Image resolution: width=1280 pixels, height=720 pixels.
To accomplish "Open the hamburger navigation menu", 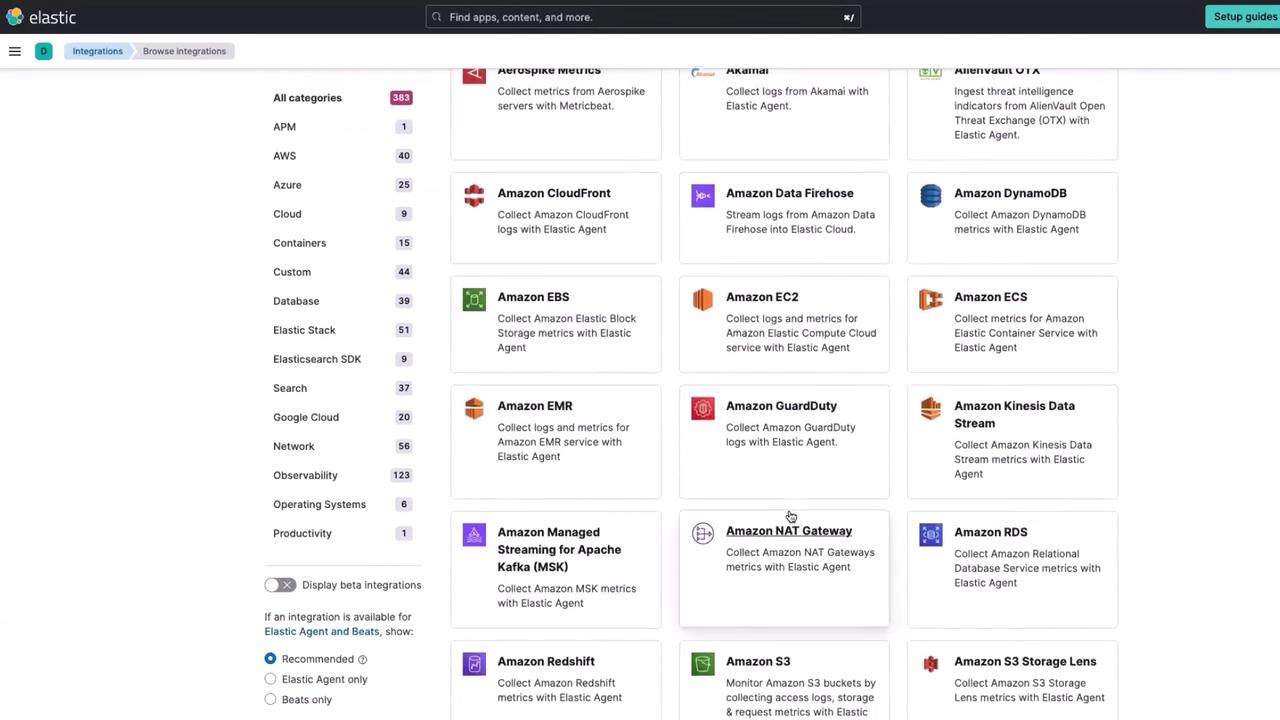I will coord(15,51).
